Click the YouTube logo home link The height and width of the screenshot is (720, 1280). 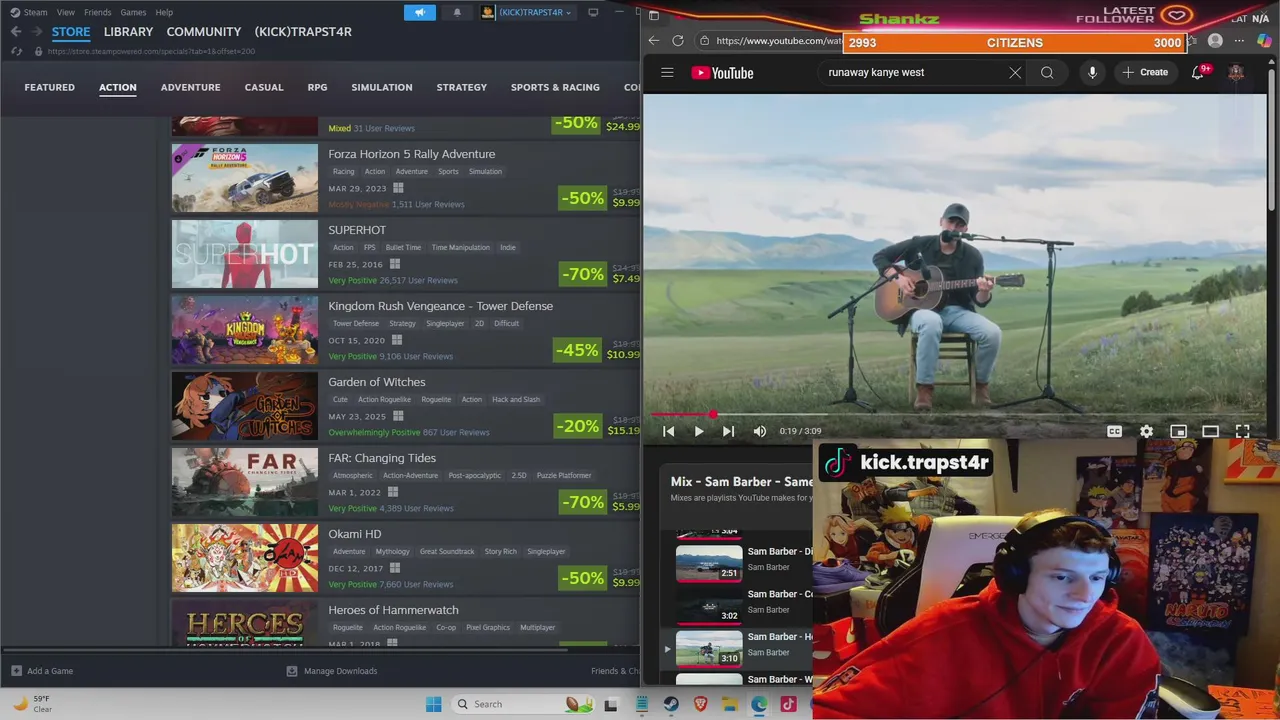[x=722, y=72]
